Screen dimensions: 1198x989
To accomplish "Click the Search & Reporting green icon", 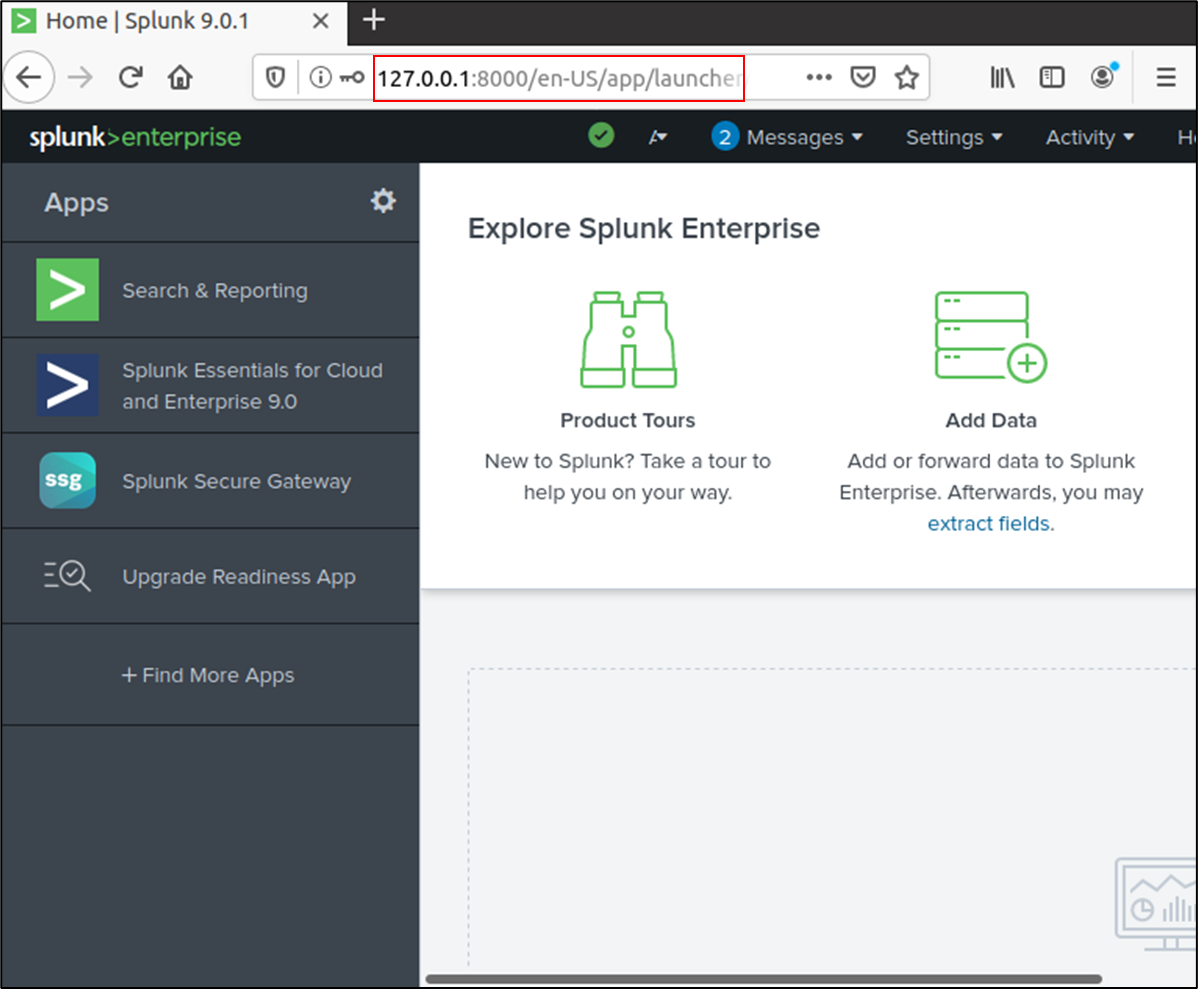I will 68,290.
